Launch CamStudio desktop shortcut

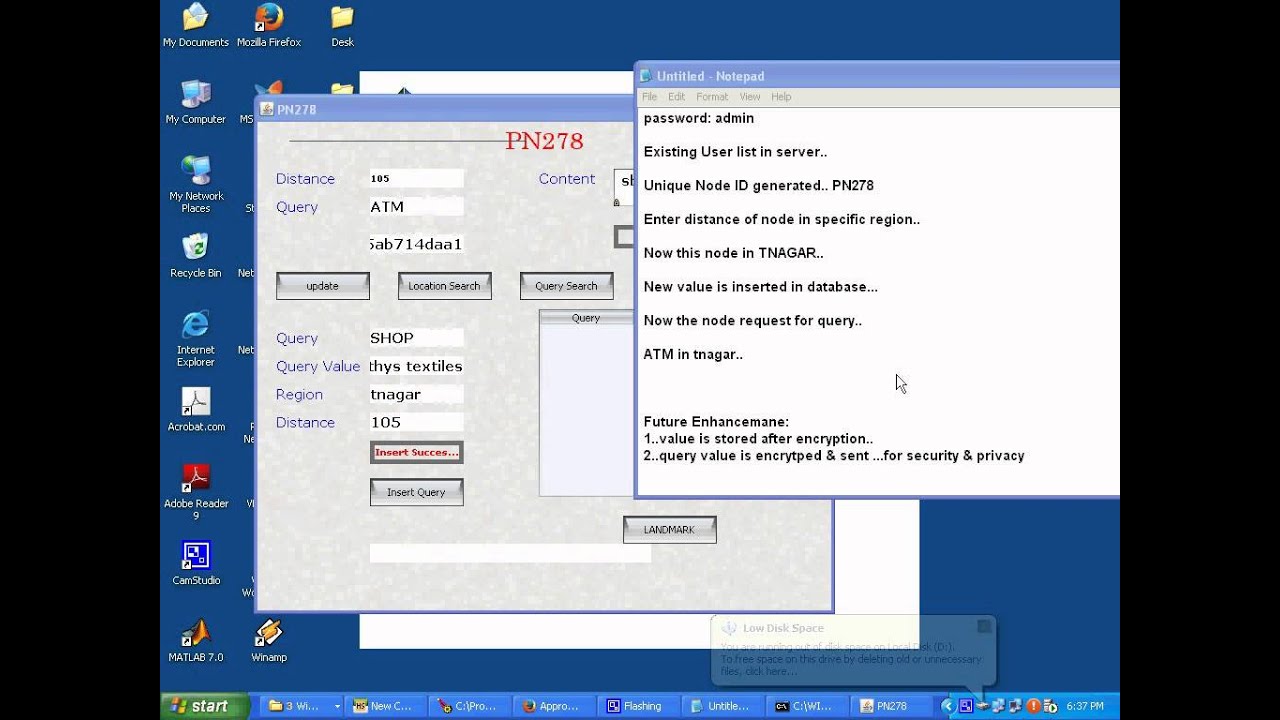(196, 564)
